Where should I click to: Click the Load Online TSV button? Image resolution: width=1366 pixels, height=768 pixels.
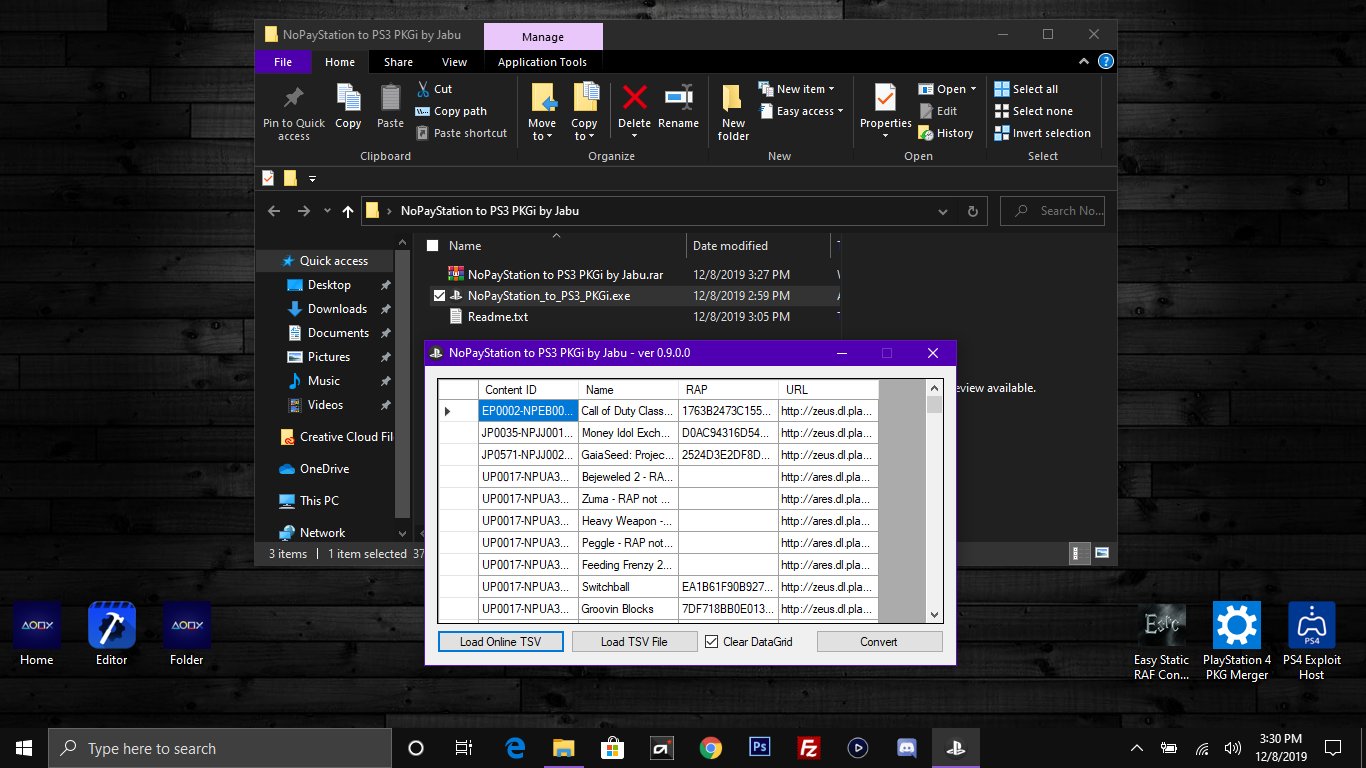[x=501, y=642]
